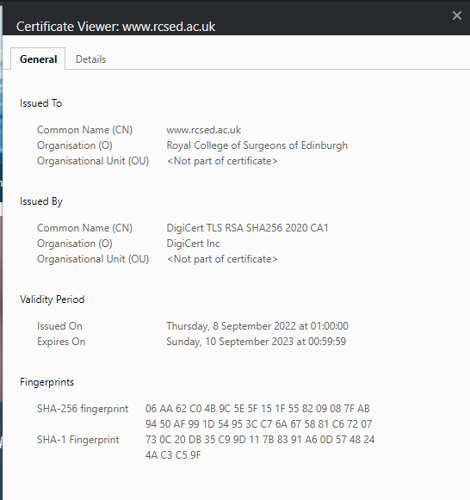Click the Expires On label
This screenshot has height=500, width=470.
point(61,342)
